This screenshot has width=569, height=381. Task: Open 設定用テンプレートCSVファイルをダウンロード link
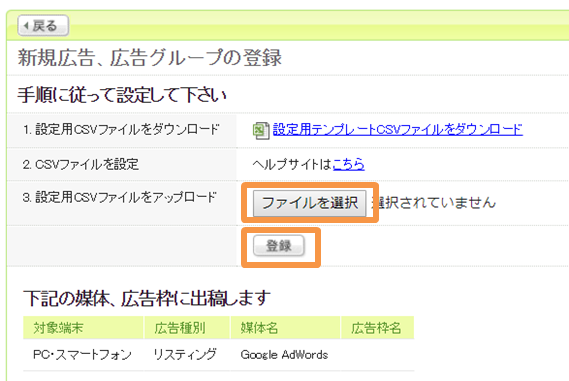tap(398, 130)
